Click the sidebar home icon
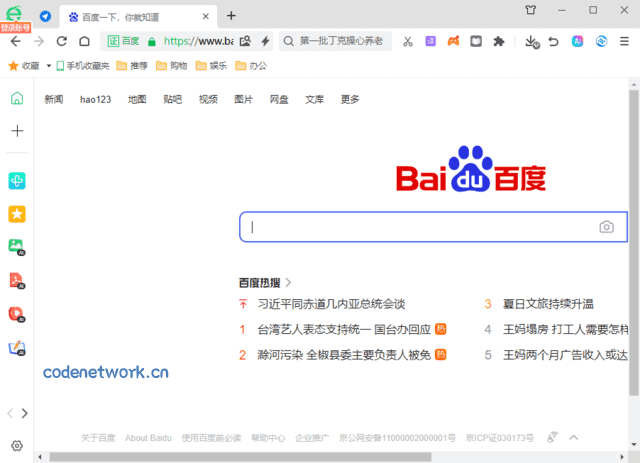Screen dimensions: 640x463 tap(17, 98)
